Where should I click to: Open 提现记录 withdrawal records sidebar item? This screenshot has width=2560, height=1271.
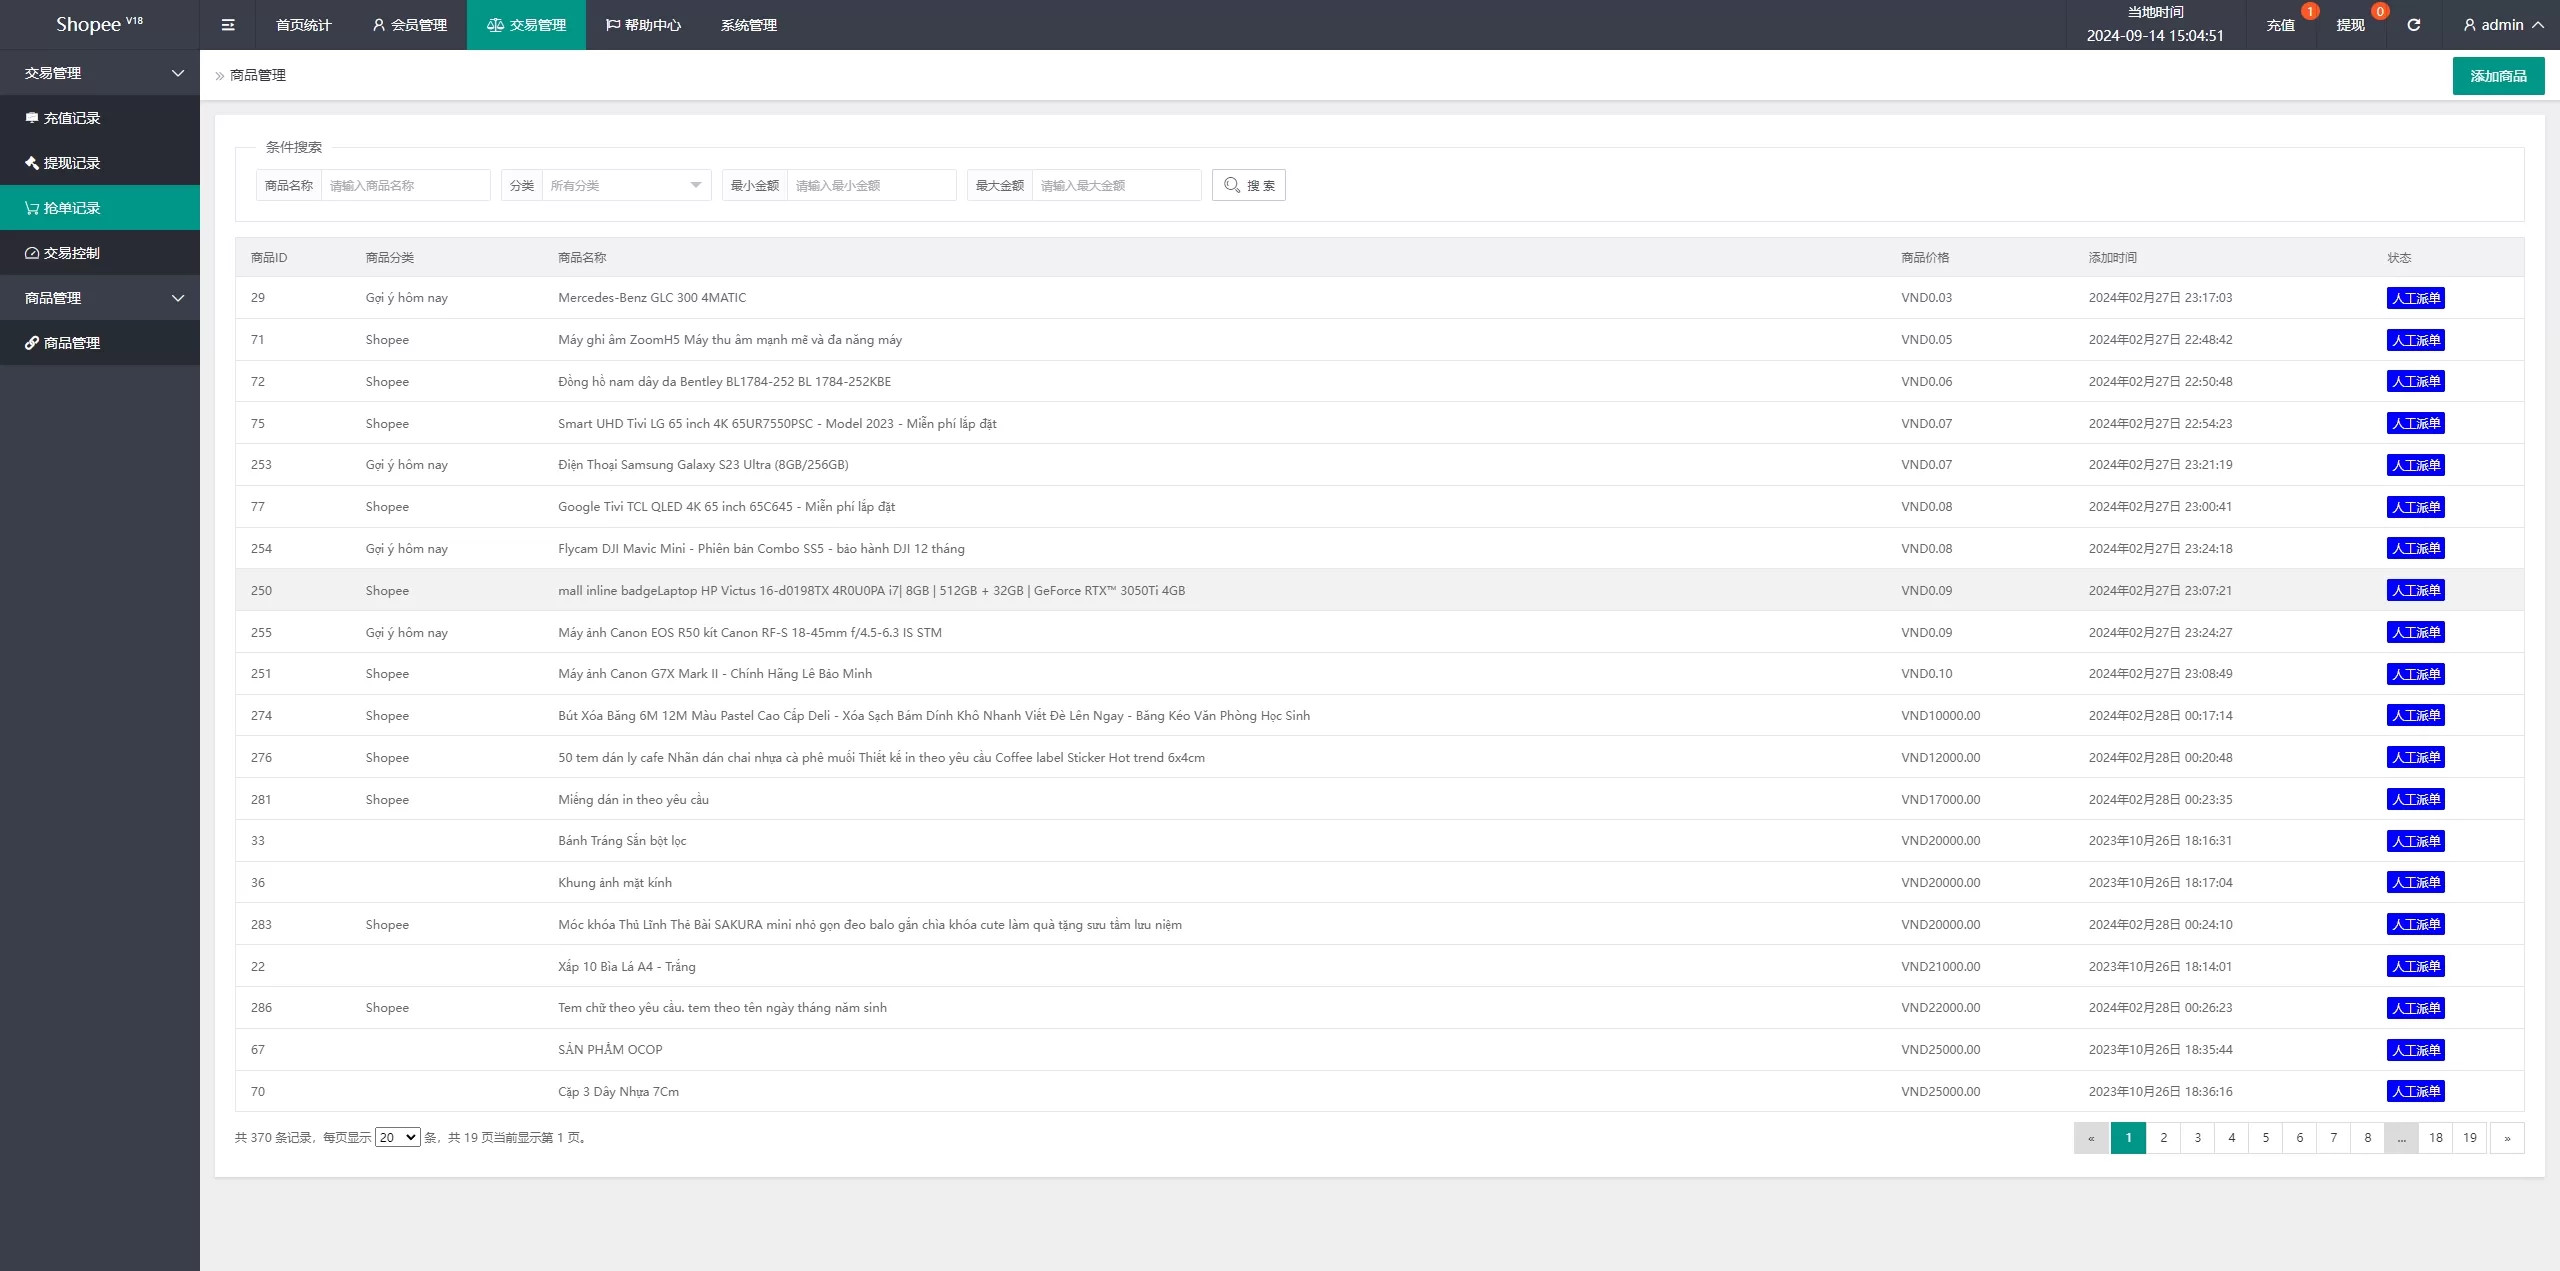pos(72,163)
